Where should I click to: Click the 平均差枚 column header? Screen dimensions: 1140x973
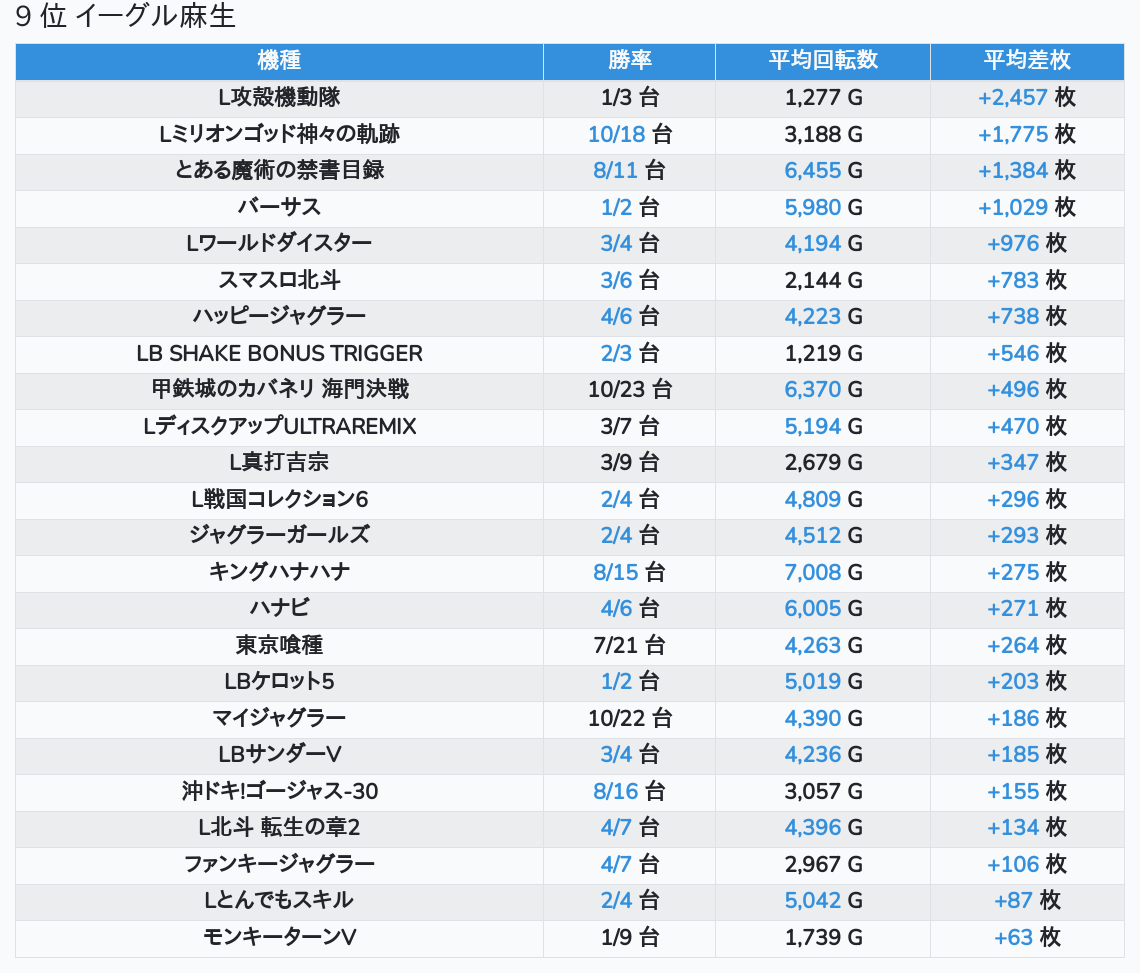point(1027,60)
